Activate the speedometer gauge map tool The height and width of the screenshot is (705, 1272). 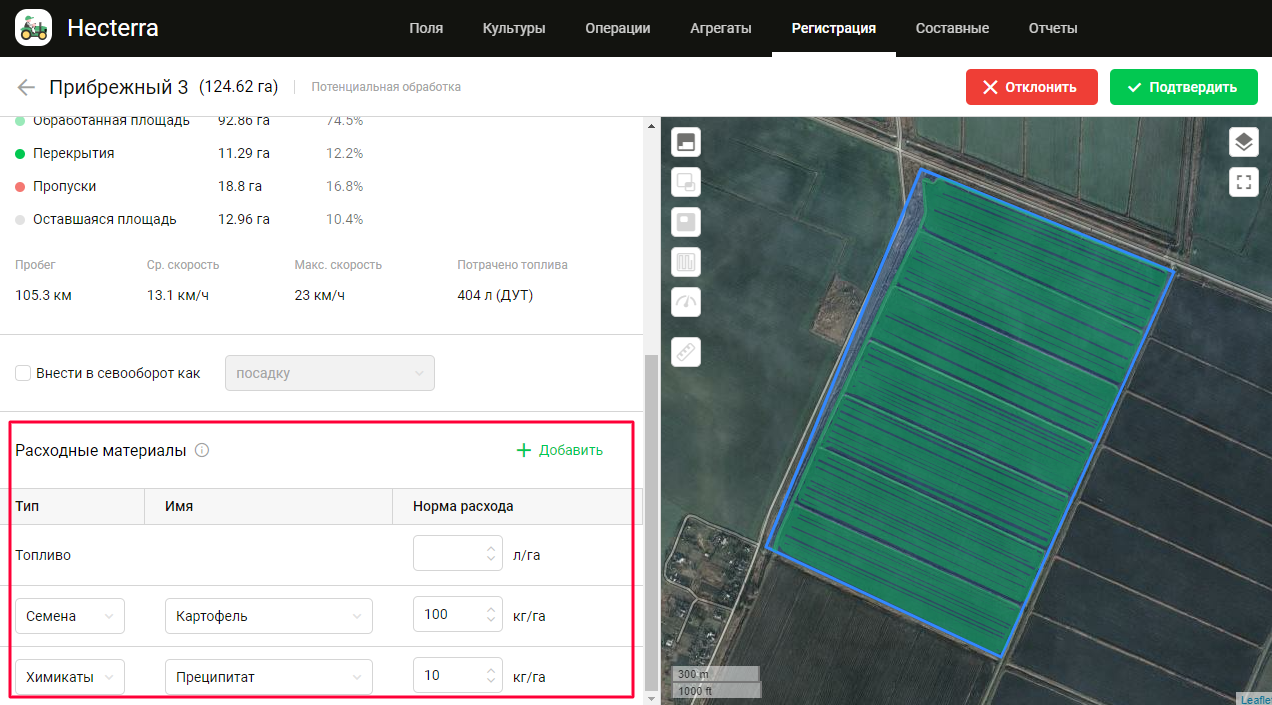click(686, 302)
